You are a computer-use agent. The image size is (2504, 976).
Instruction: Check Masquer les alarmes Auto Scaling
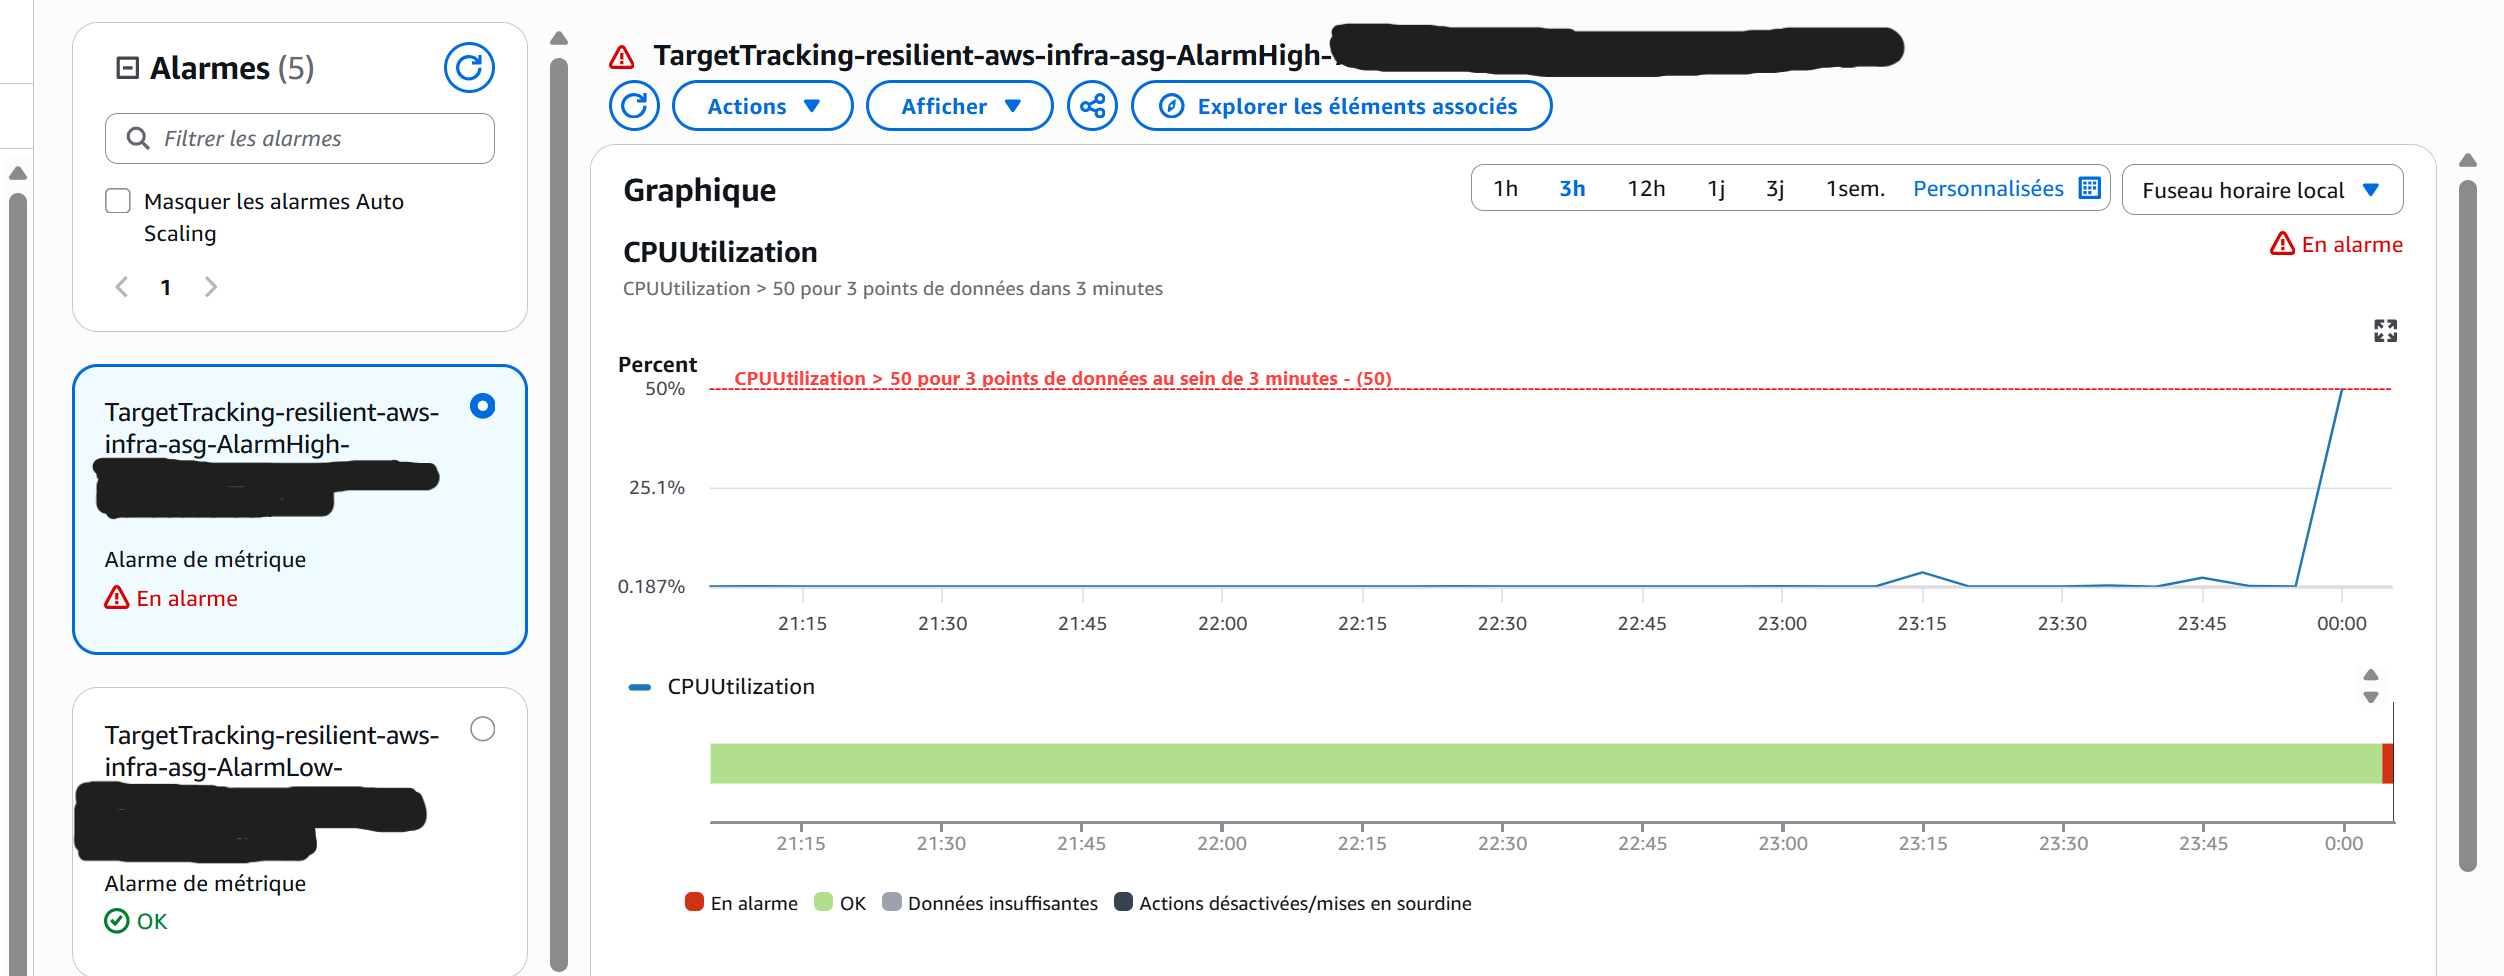click(x=118, y=201)
